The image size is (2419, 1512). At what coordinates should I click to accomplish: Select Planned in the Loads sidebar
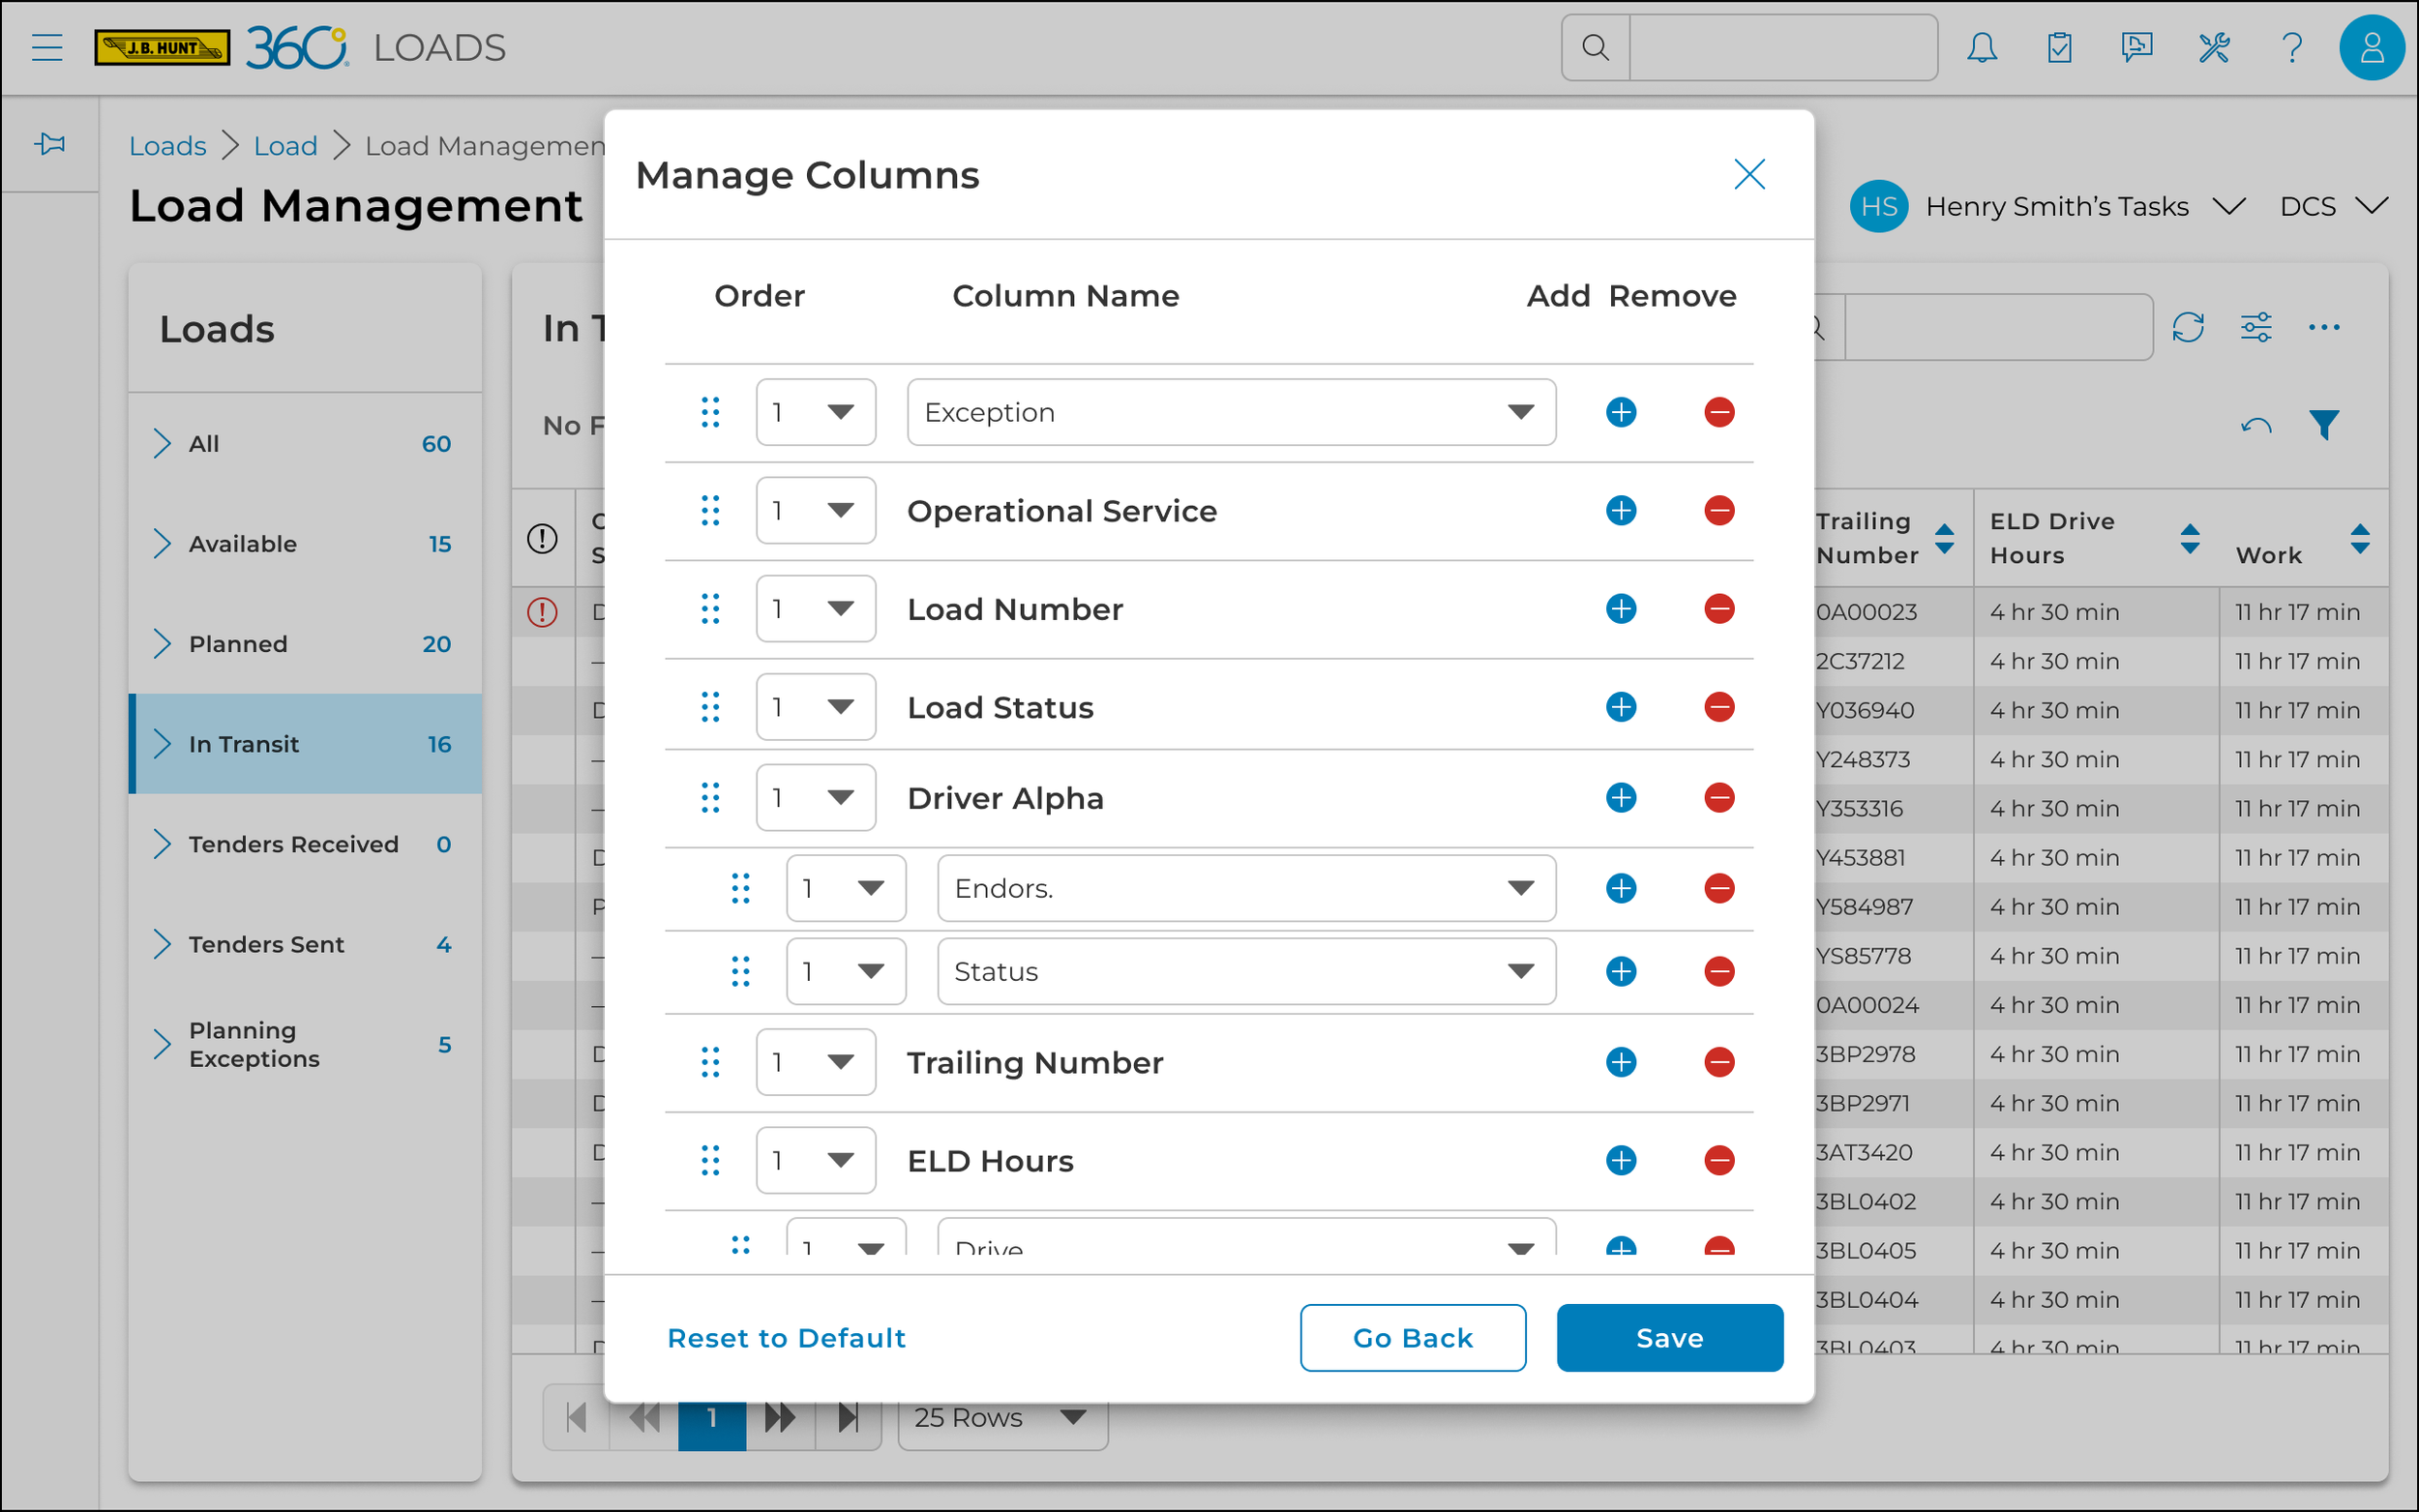pos(237,643)
